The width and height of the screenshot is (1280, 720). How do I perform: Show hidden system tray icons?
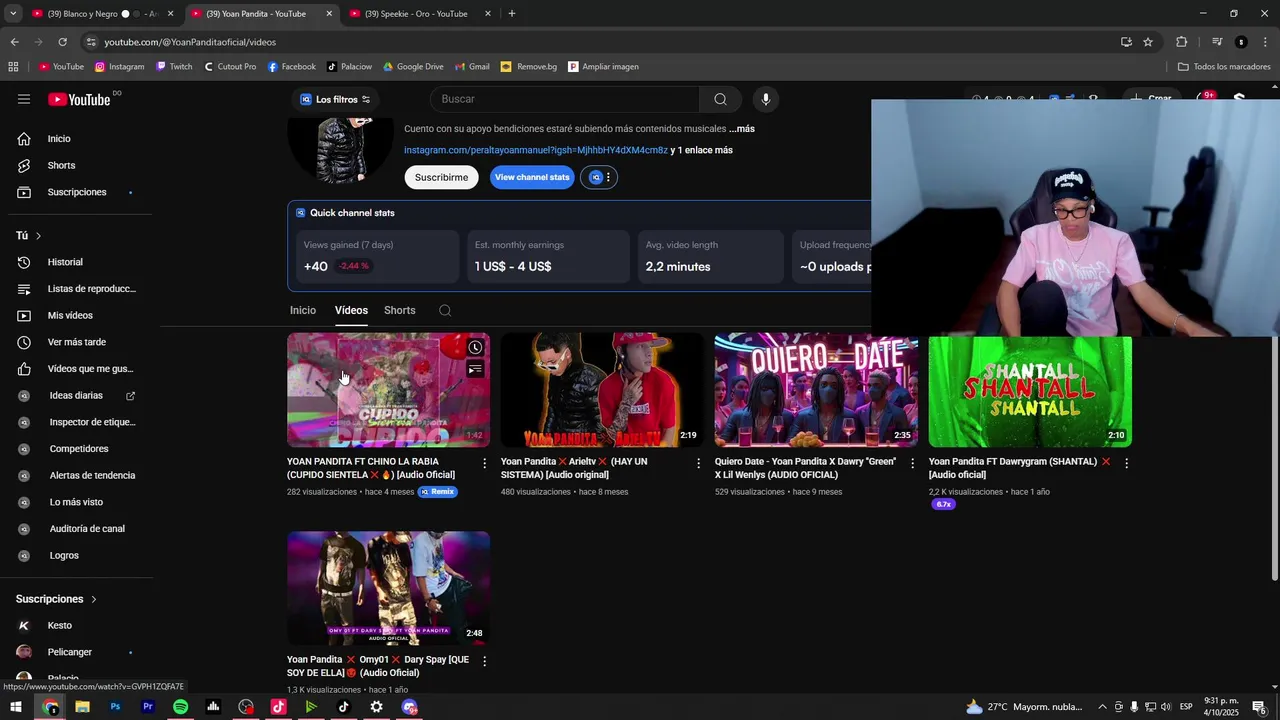(x=1102, y=707)
